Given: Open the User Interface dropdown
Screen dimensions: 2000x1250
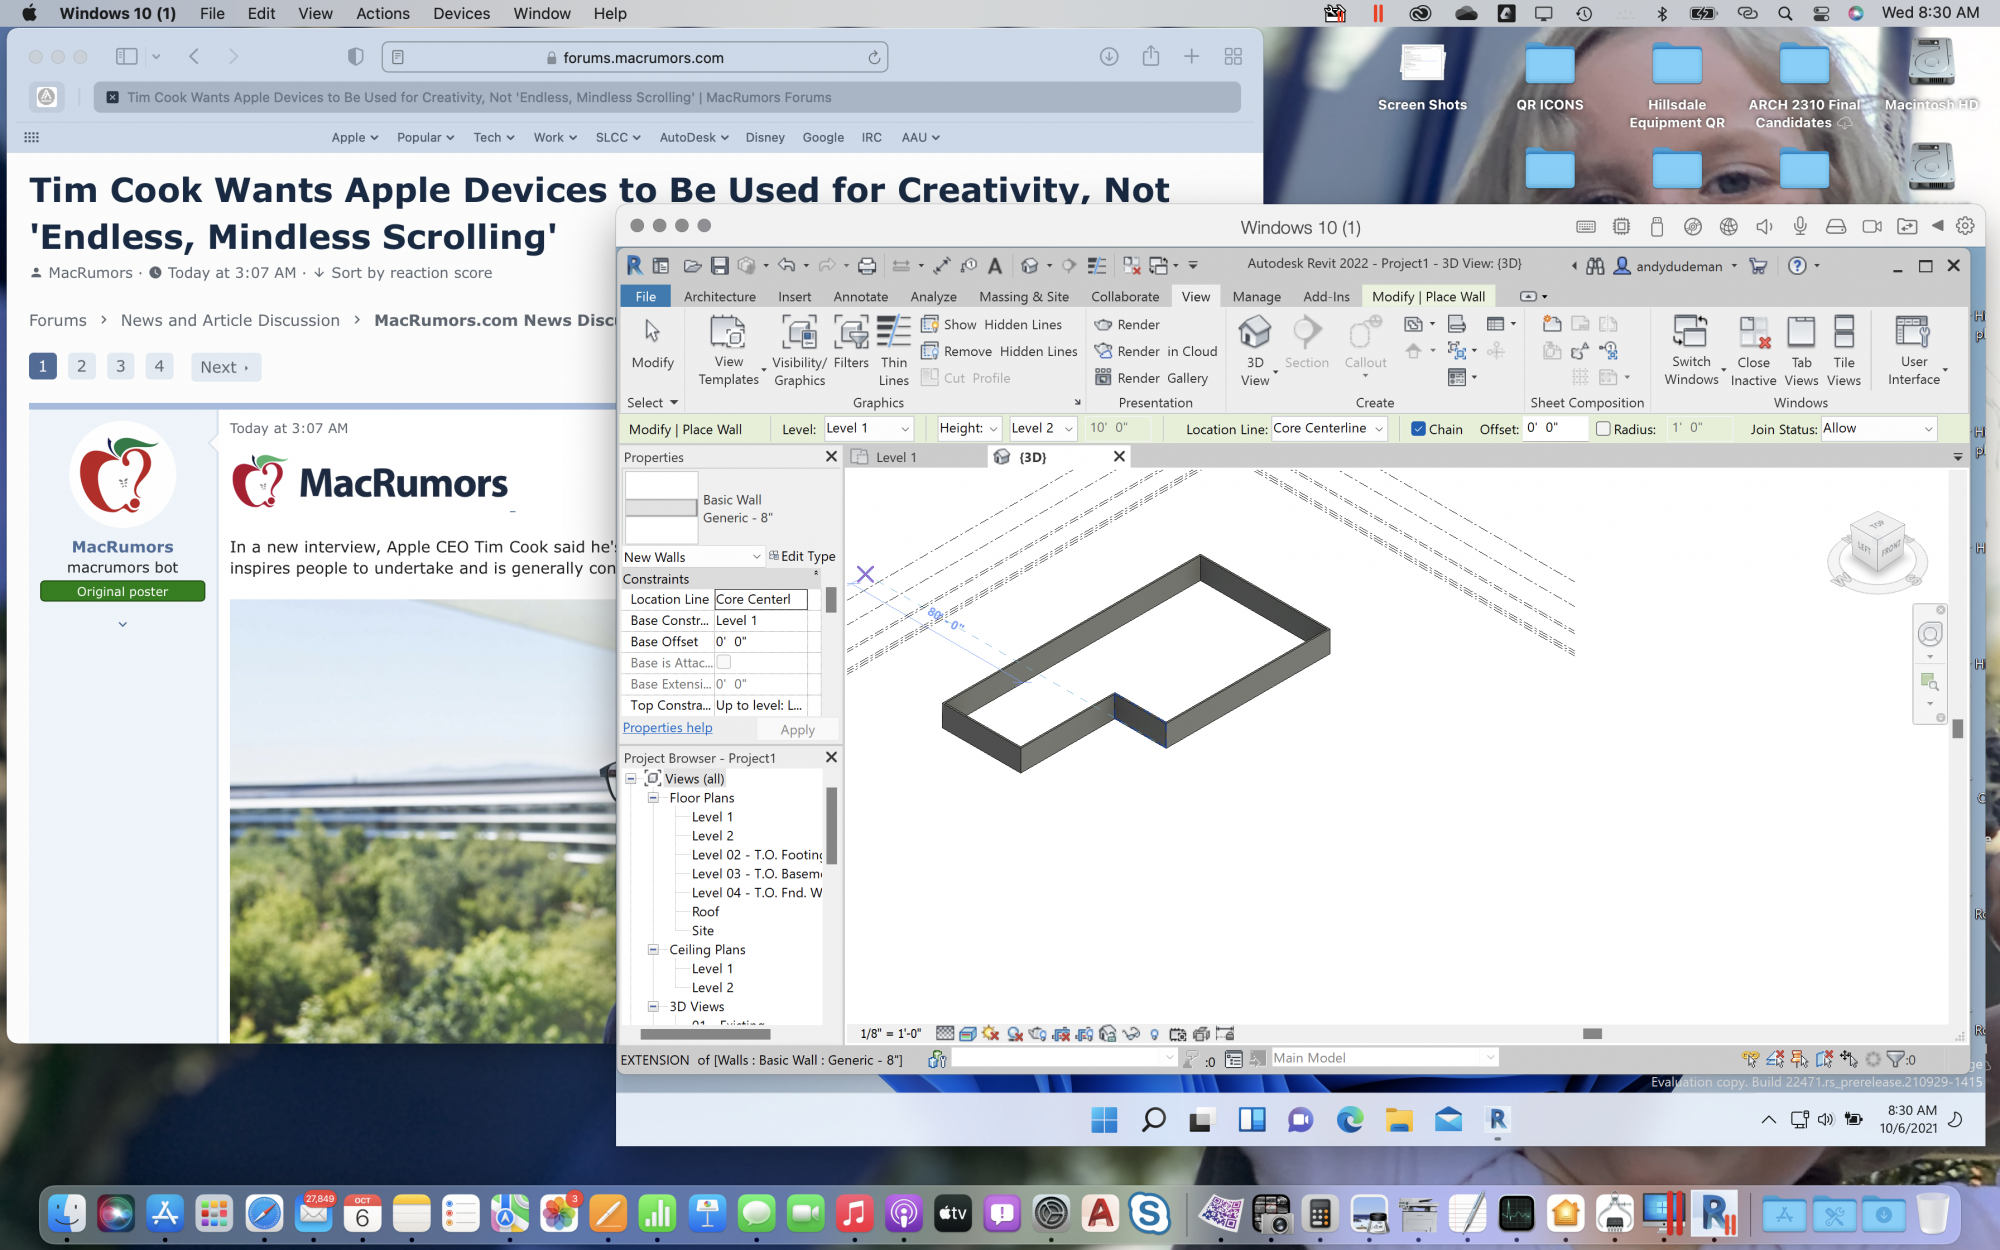Looking at the screenshot, I should pyautogui.click(x=1914, y=349).
